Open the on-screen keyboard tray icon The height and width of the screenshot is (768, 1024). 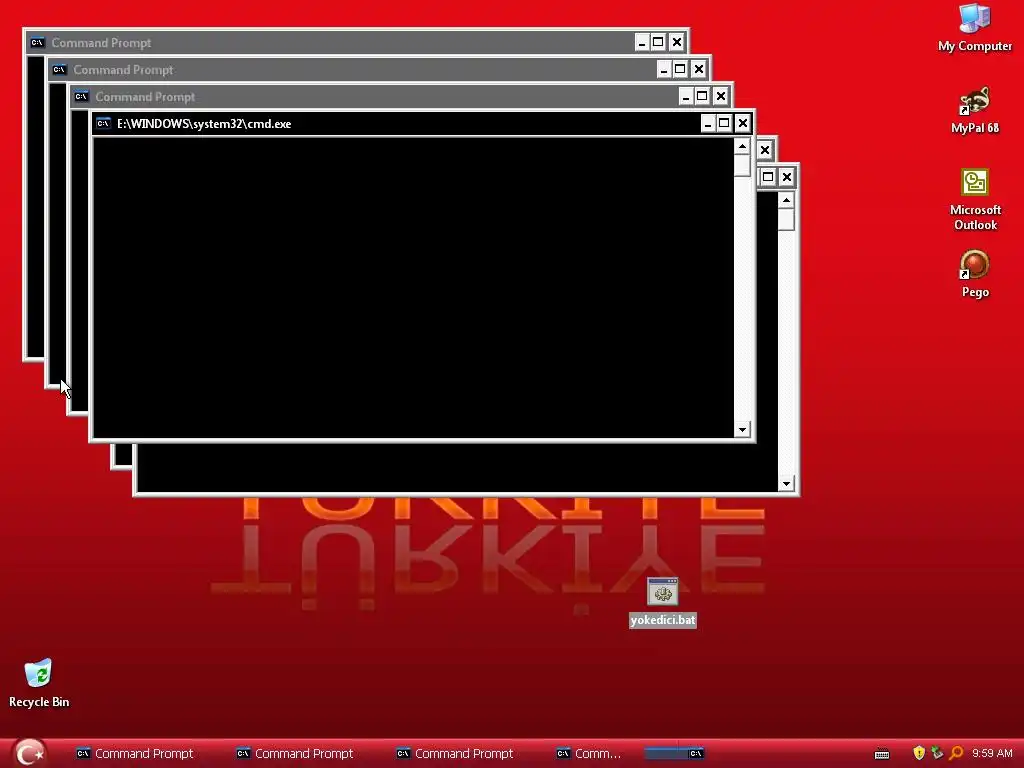pyautogui.click(x=882, y=754)
